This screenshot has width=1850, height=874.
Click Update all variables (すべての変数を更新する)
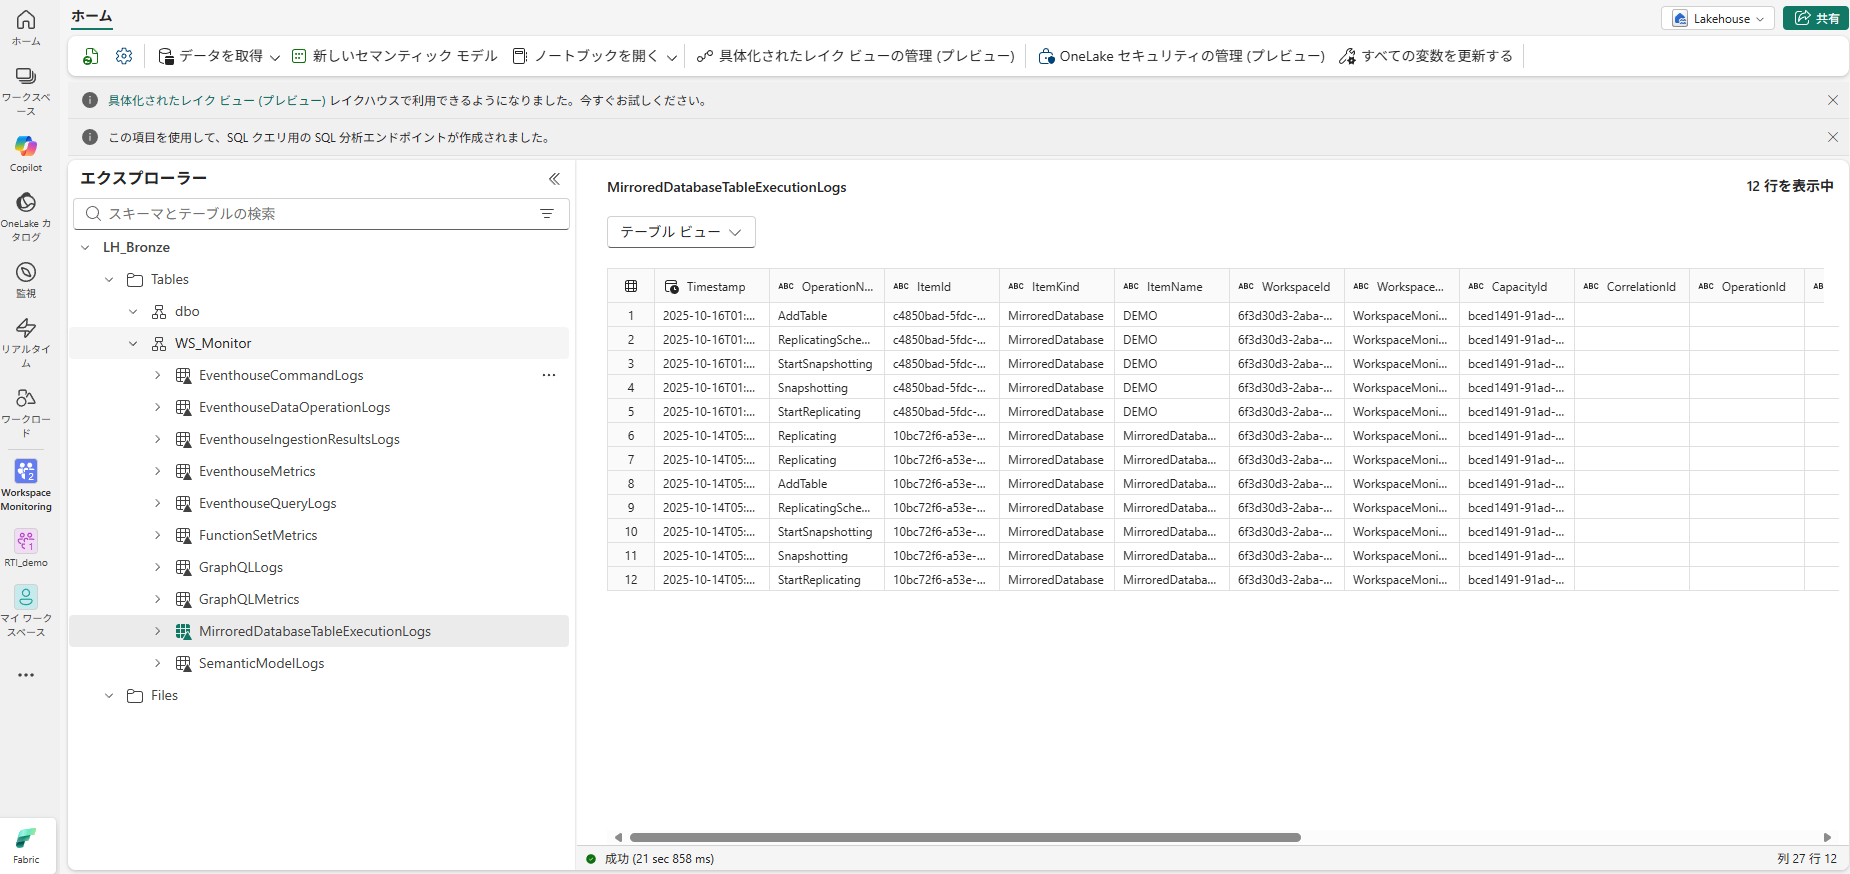coord(1426,56)
